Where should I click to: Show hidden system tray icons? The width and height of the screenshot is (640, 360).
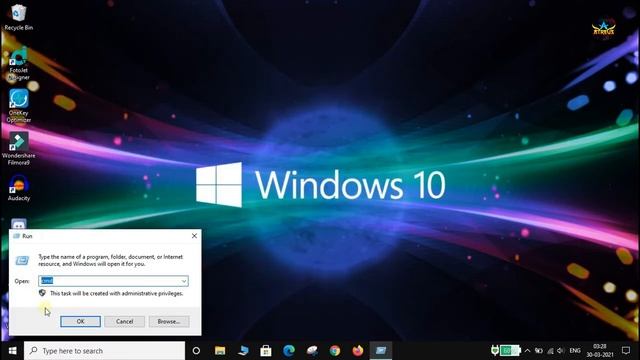click(x=527, y=351)
